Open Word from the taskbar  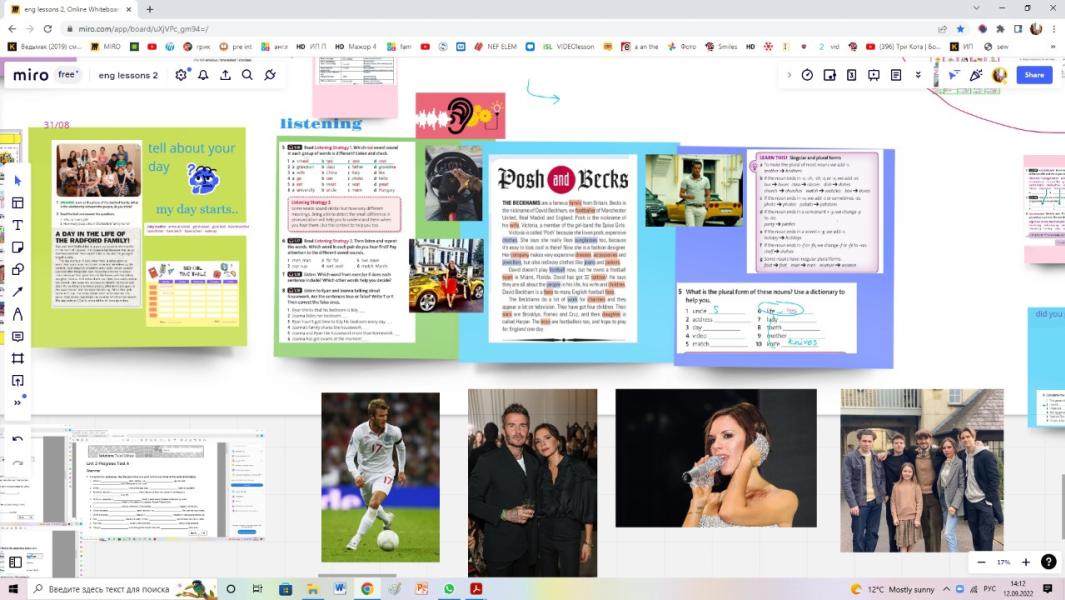tap(340, 588)
